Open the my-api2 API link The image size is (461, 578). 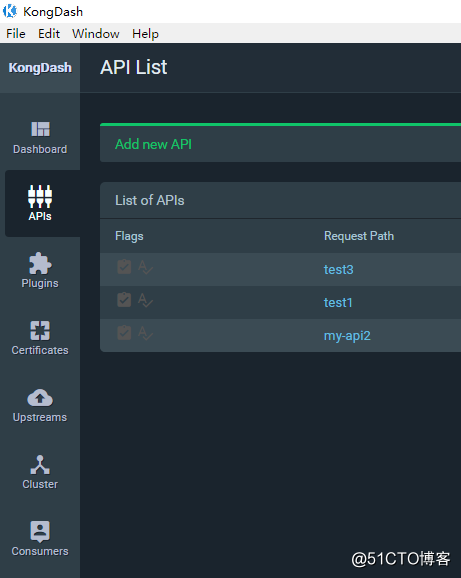[347, 336]
